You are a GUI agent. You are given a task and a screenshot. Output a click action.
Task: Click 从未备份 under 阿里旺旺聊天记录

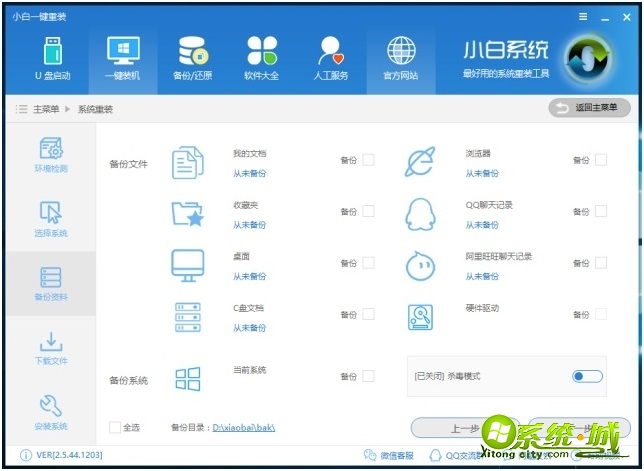pos(482,276)
